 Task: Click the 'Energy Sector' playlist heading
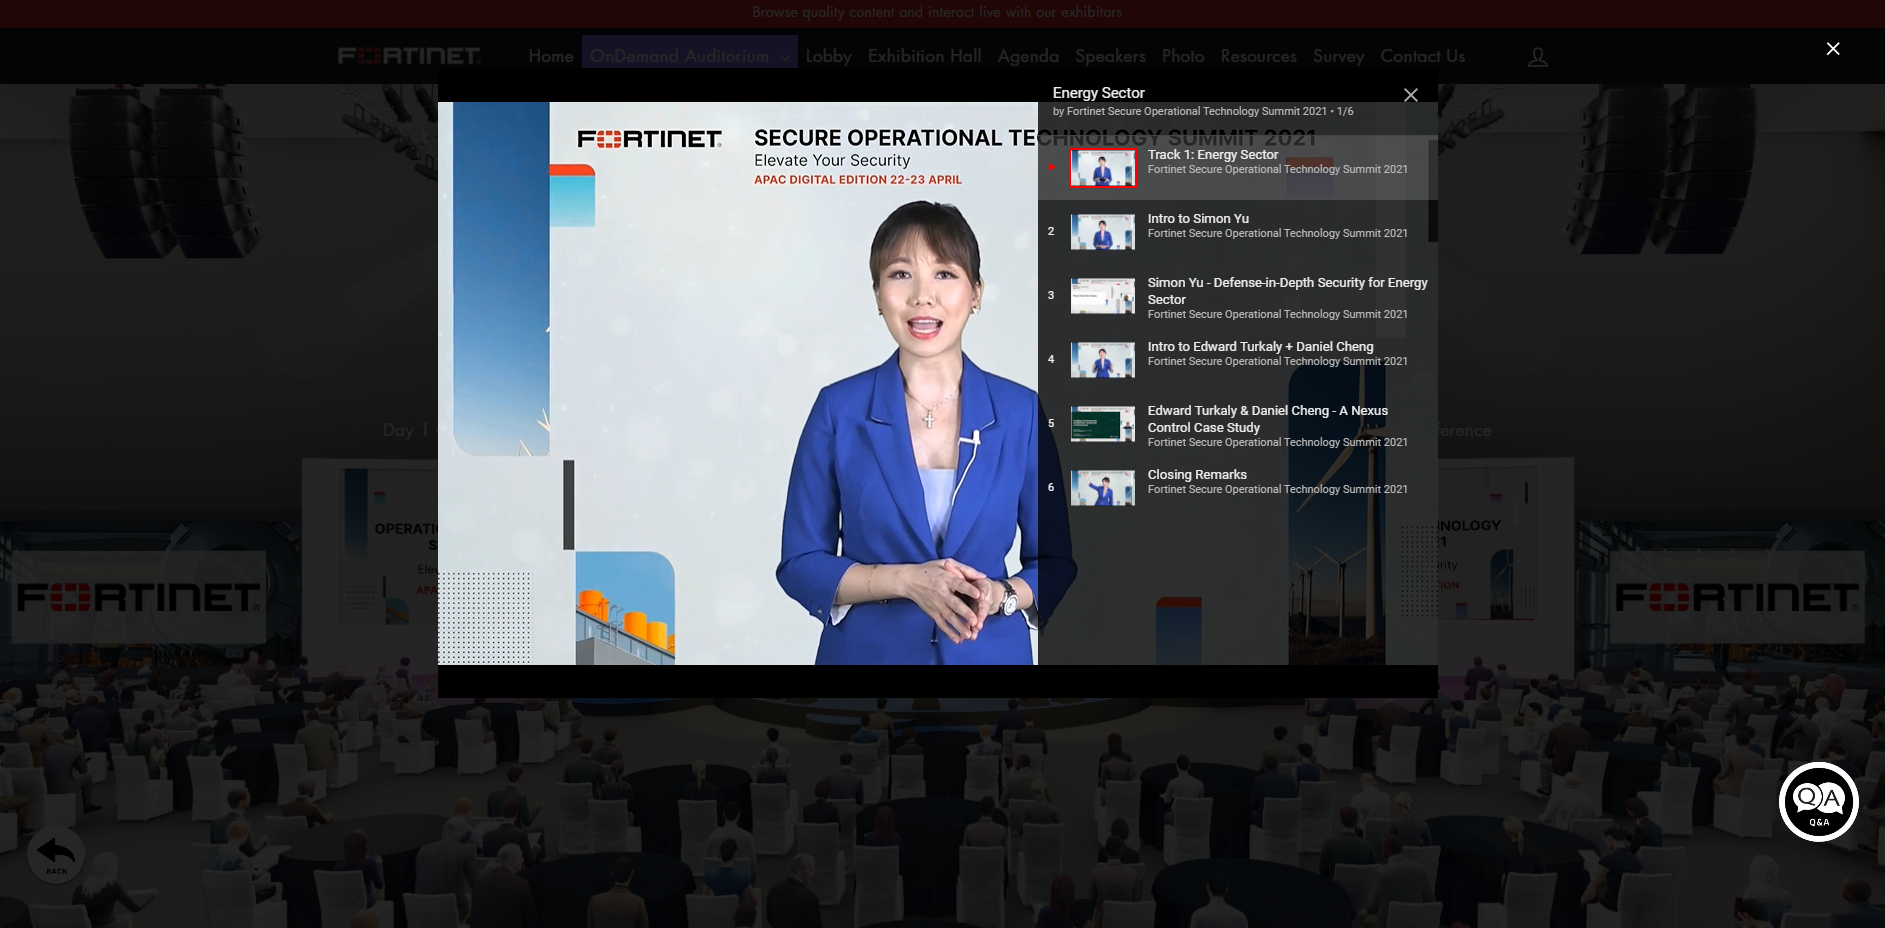1098,93
